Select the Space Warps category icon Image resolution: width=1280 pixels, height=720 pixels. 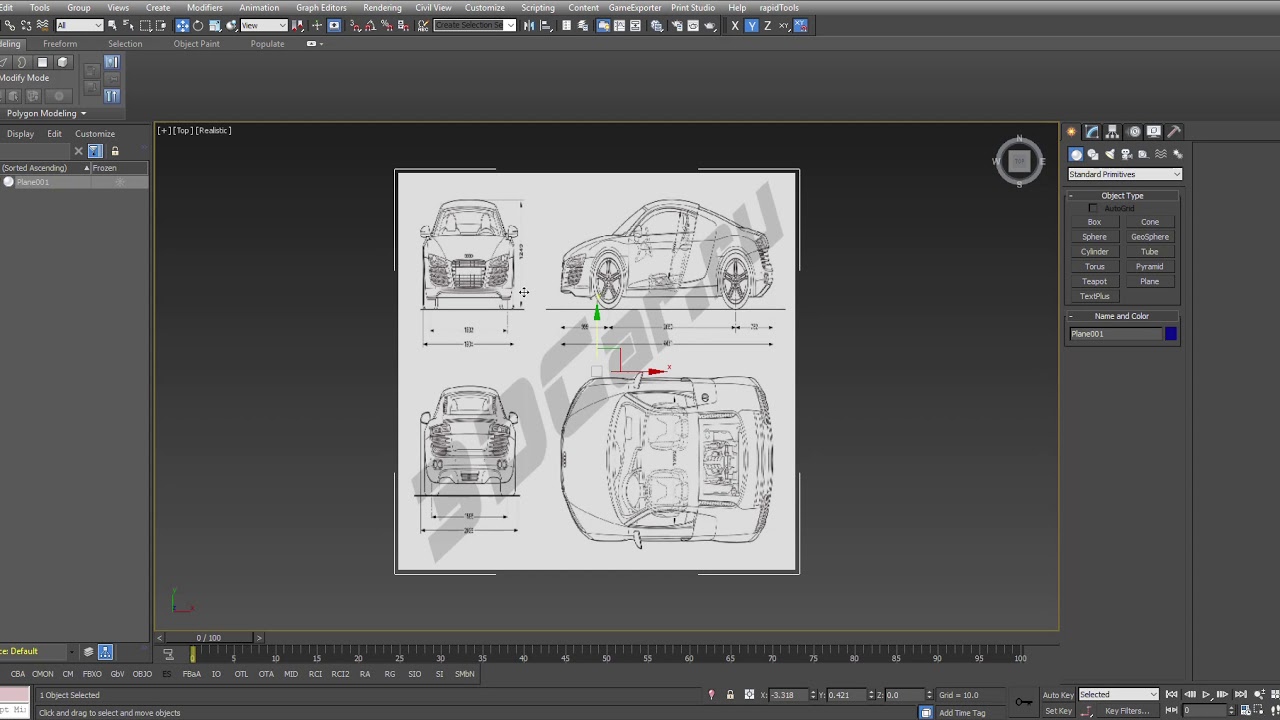click(x=1161, y=154)
